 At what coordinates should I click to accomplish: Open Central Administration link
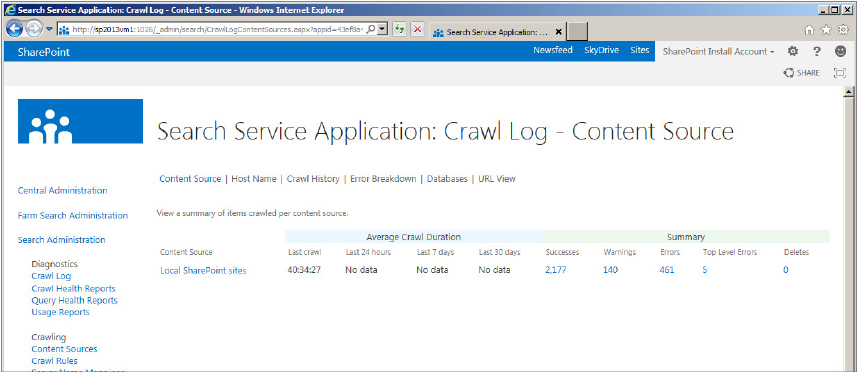62,190
